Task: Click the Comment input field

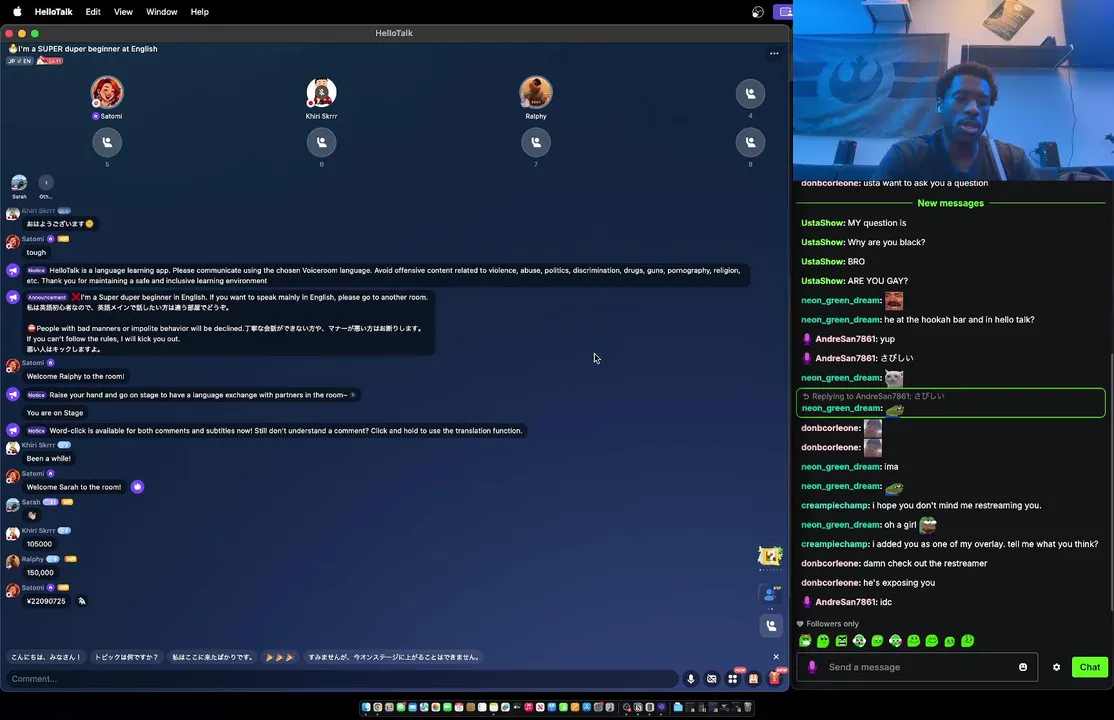Action: pyautogui.click(x=341, y=679)
